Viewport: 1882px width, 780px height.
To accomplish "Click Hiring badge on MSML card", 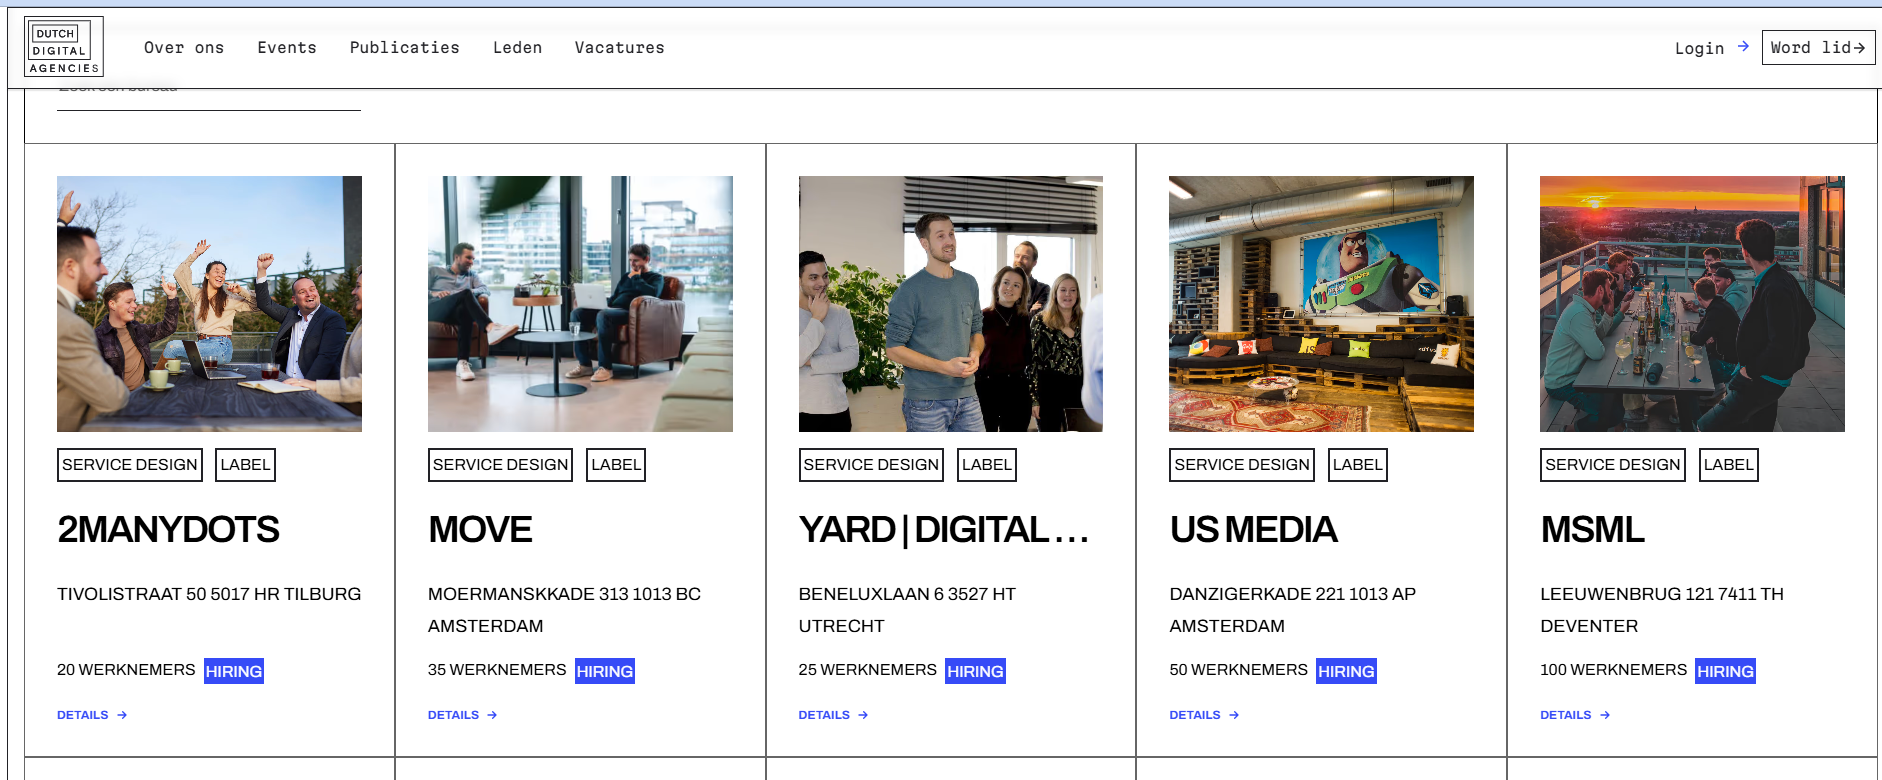I will click(x=1725, y=671).
